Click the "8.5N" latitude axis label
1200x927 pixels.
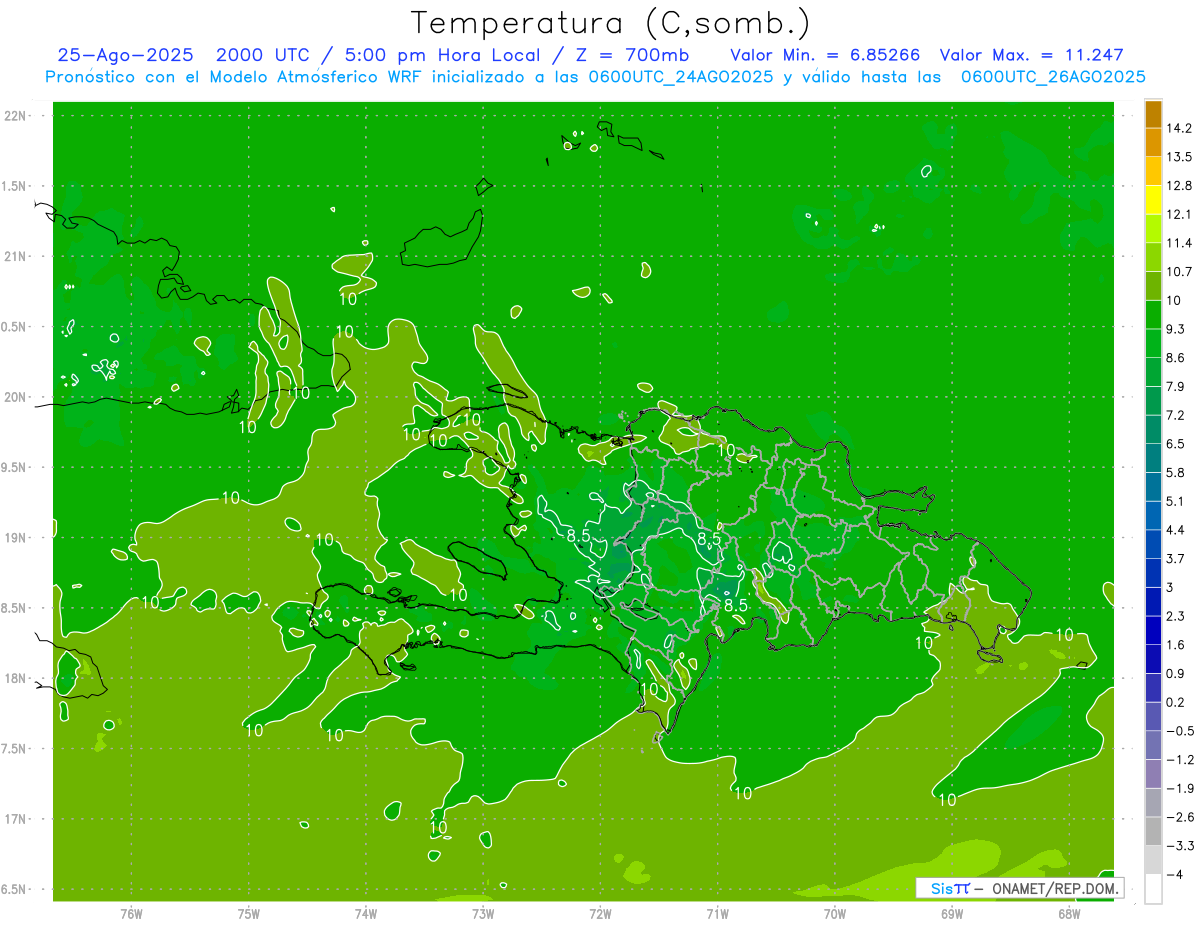pos(14,608)
